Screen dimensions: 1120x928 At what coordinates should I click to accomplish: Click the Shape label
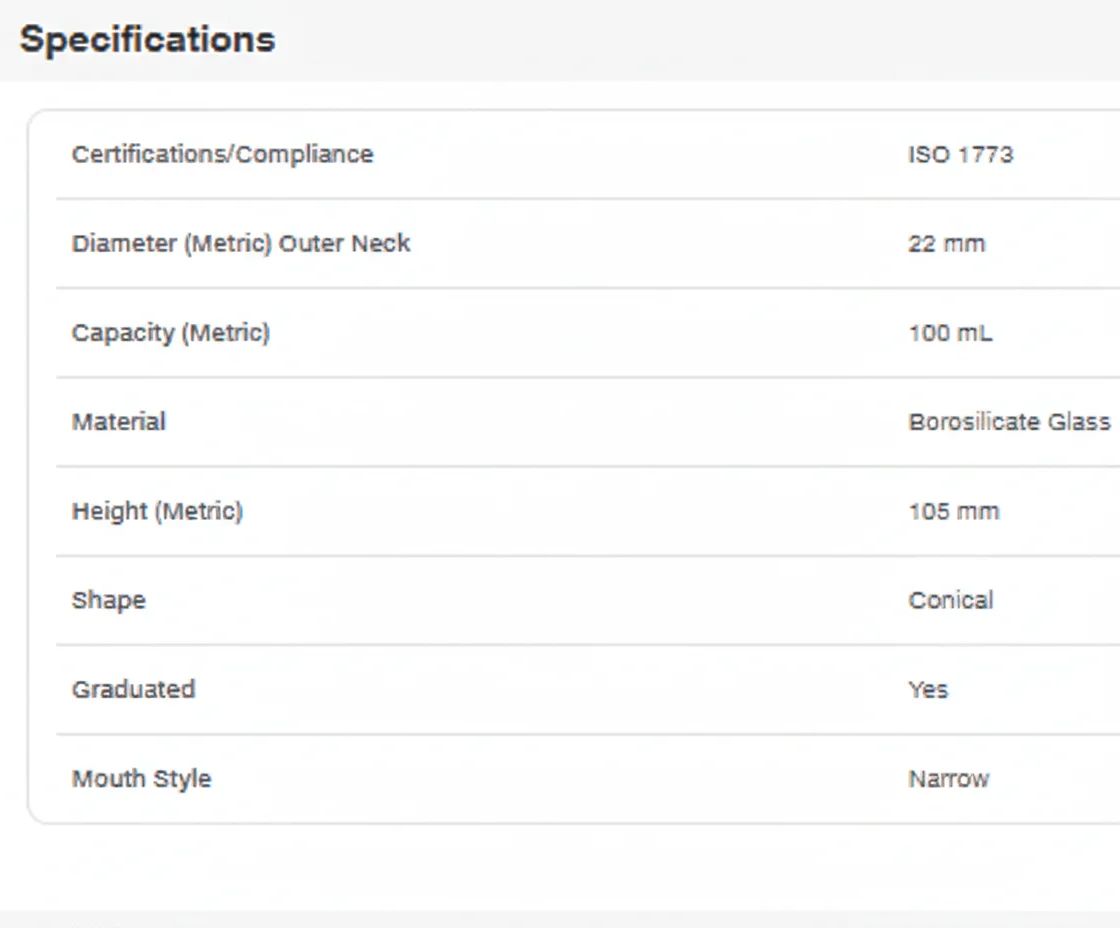coord(109,601)
